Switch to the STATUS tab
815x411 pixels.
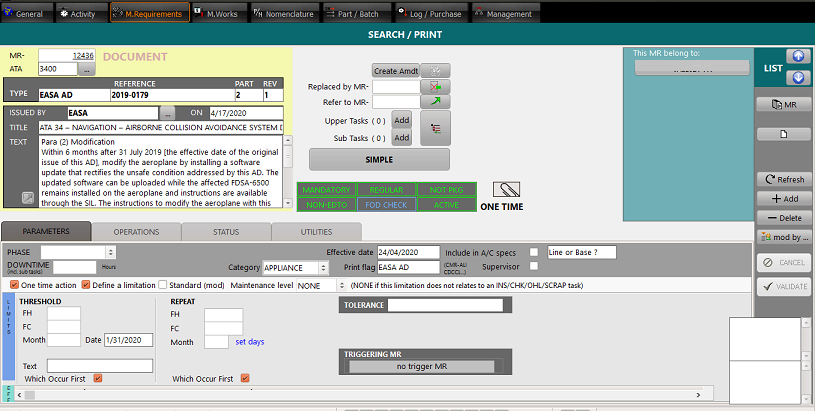pos(226,232)
